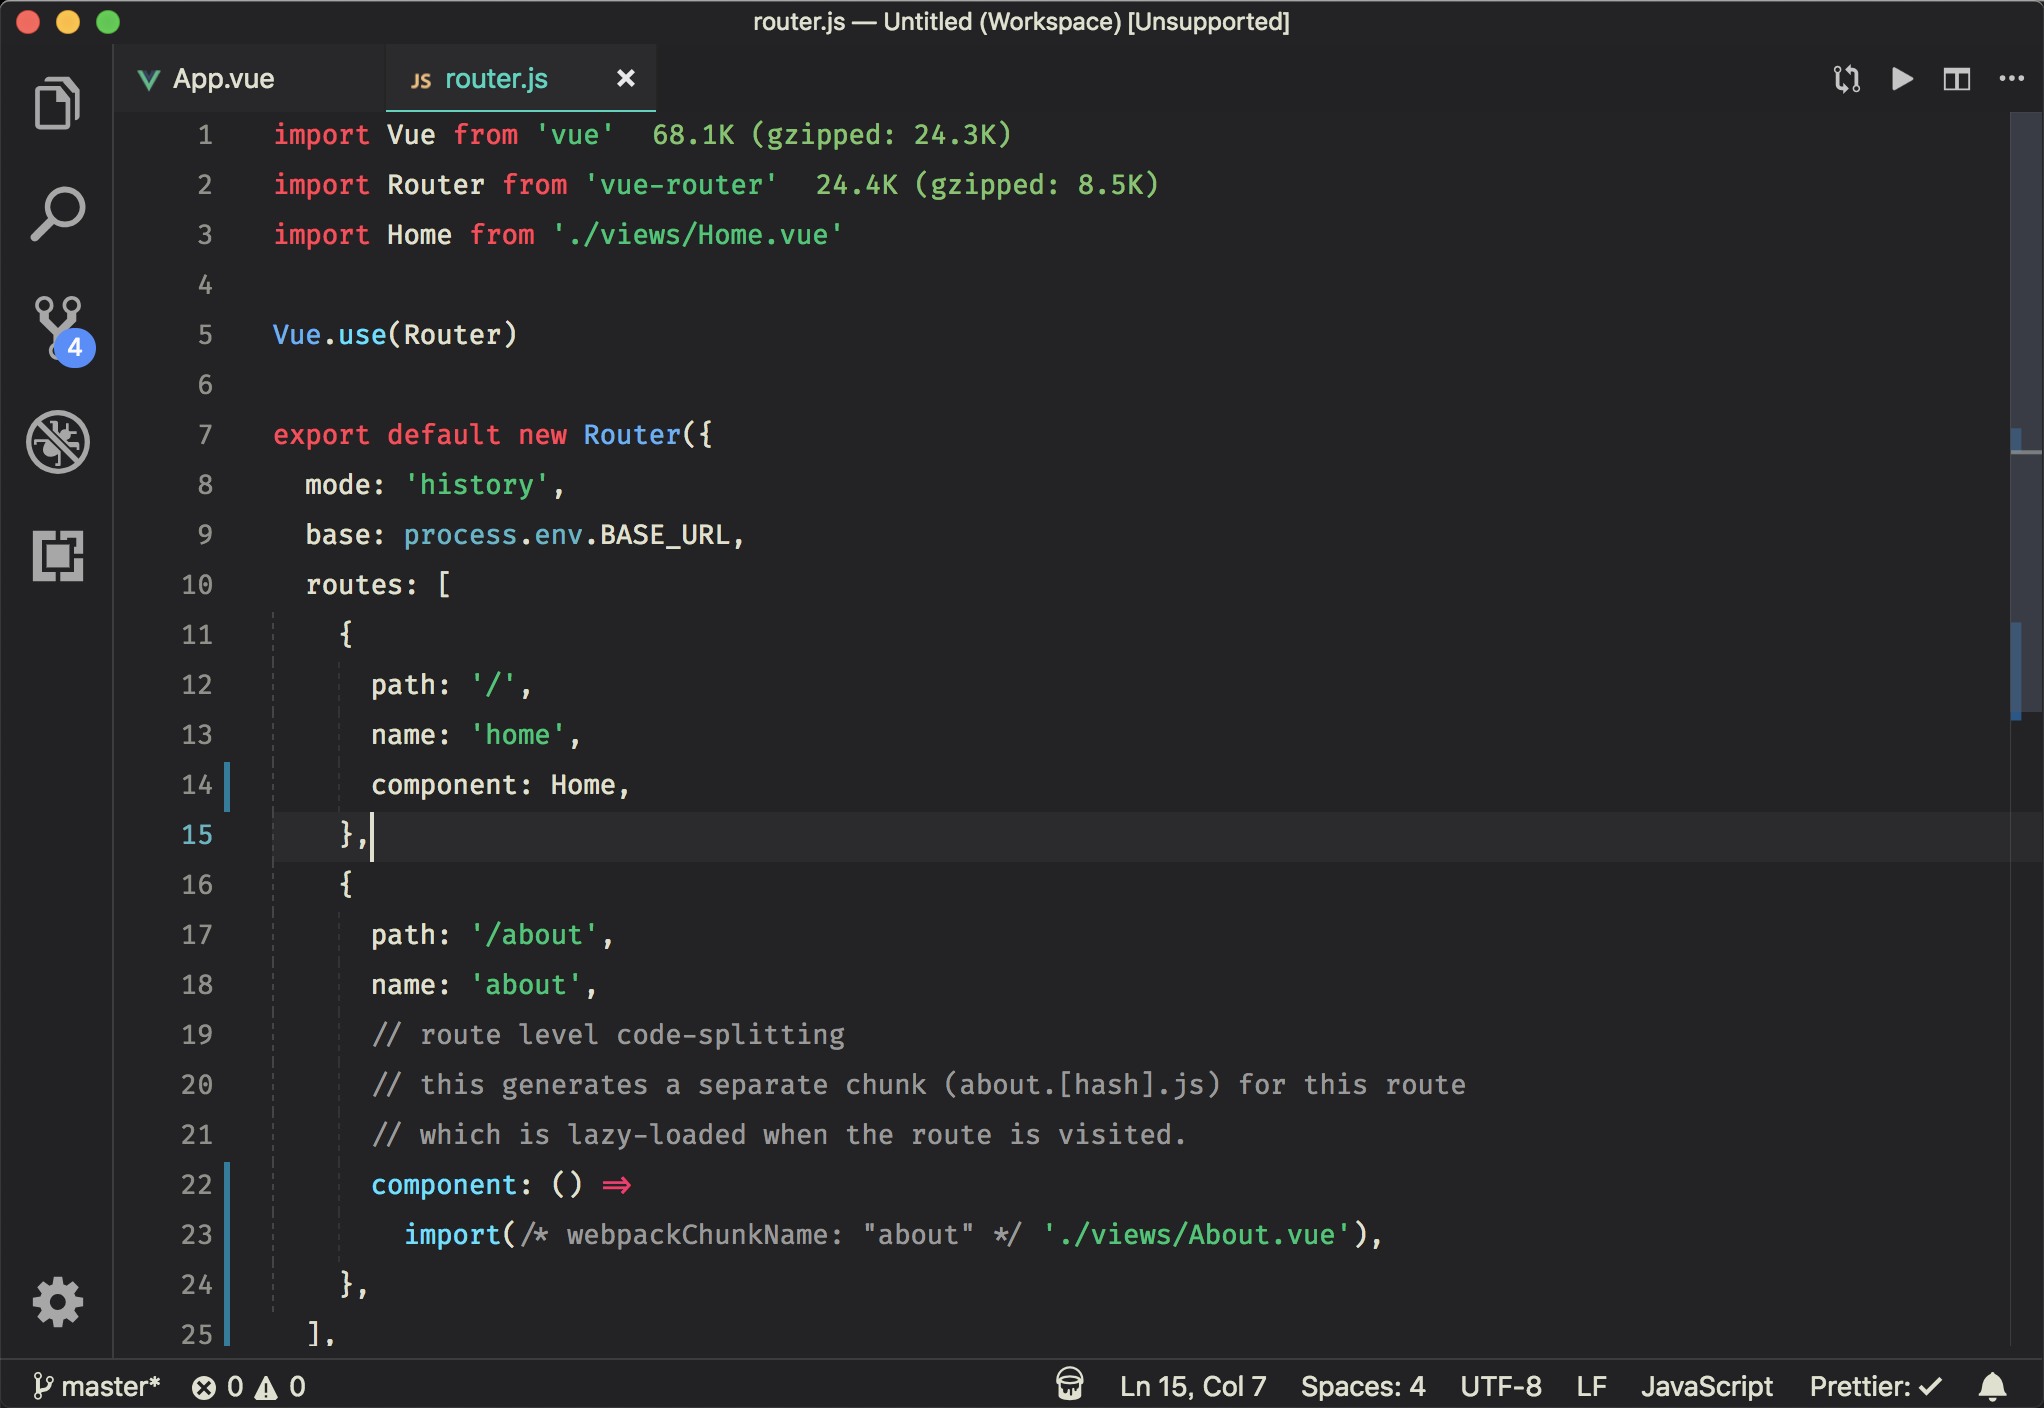Open notifications with the bell icon
This screenshot has width=2044, height=1408.
click(1992, 1386)
